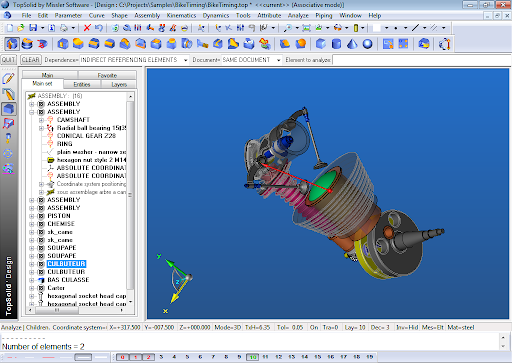Toggle layer 1 button in layer bar
Viewport: 512px width, 363px height.
pyautogui.click(x=135, y=357)
